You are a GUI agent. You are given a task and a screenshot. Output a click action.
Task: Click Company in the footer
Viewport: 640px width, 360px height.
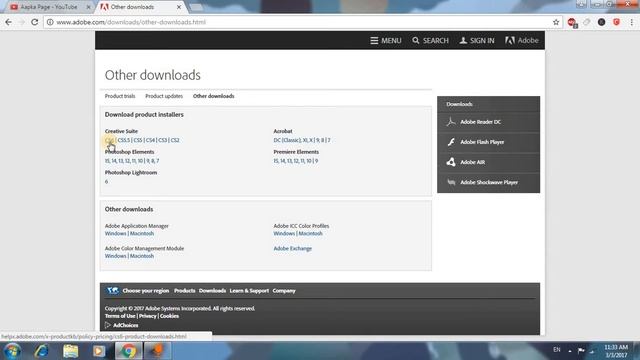(x=284, y=291)
